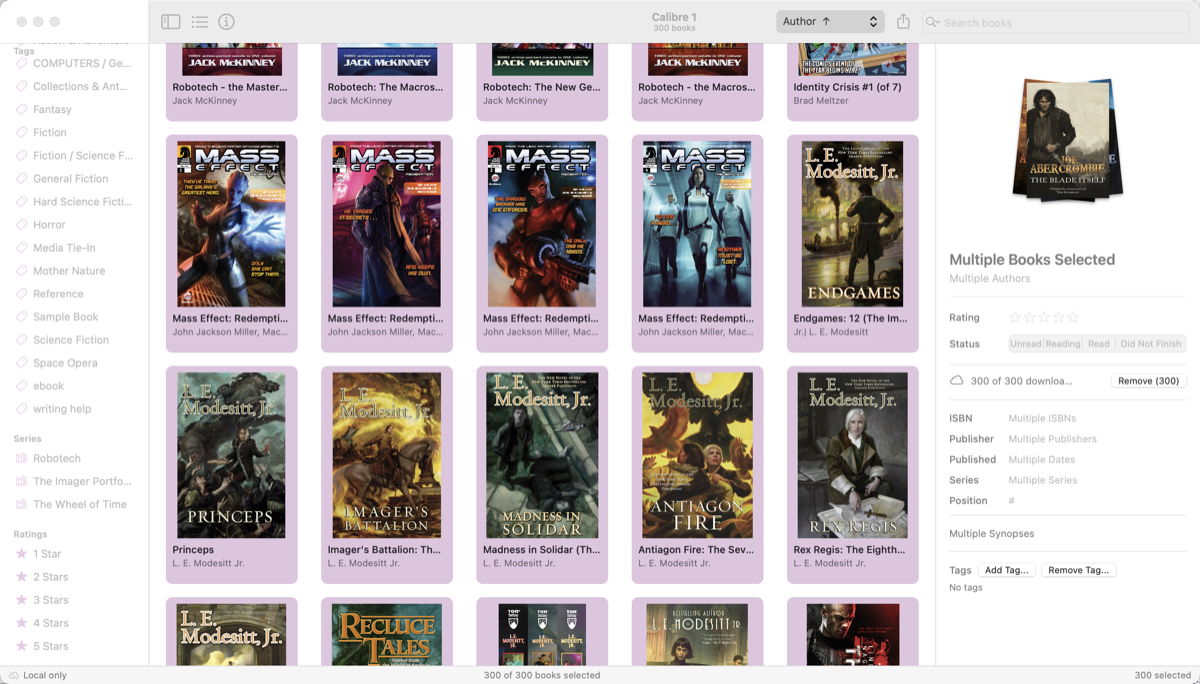Click tag icon beside Space Opera
Image resolution: width=1200 pixels, height=684 pixels.
pyautogui.click(x=22, y=363)
